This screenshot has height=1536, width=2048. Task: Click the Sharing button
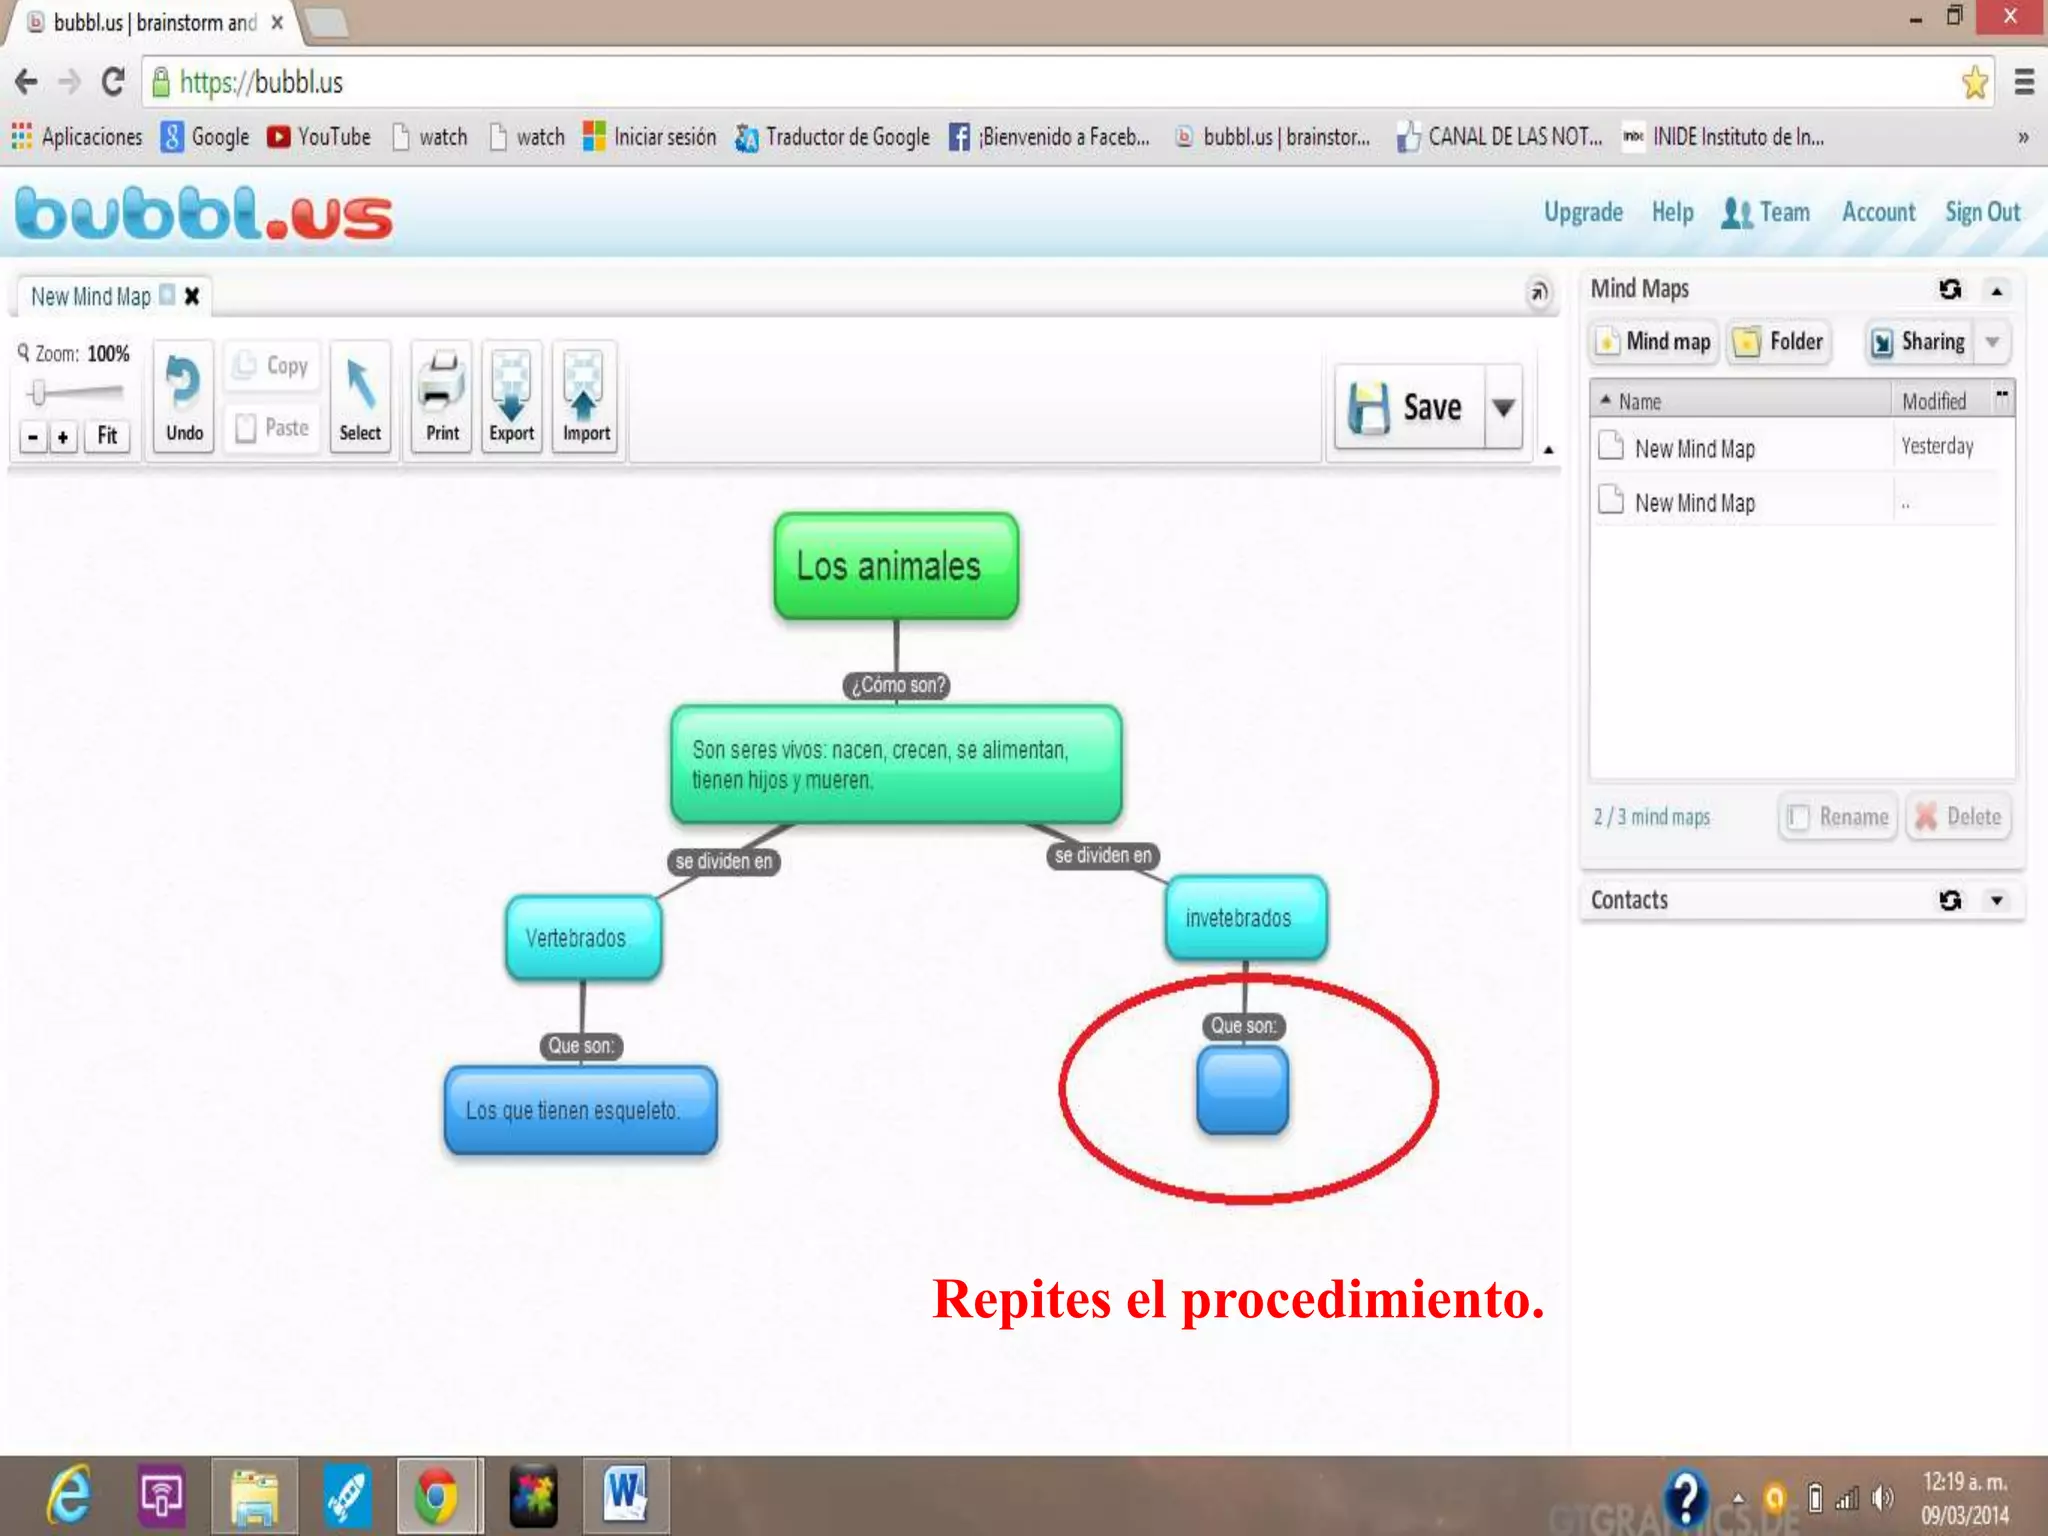click(1918, 342)
